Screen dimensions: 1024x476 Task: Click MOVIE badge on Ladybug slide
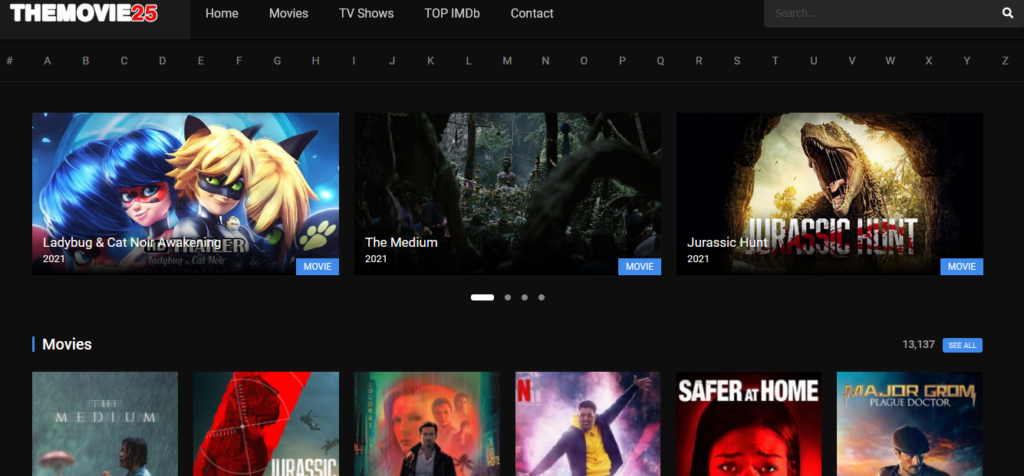click(317, 266)
